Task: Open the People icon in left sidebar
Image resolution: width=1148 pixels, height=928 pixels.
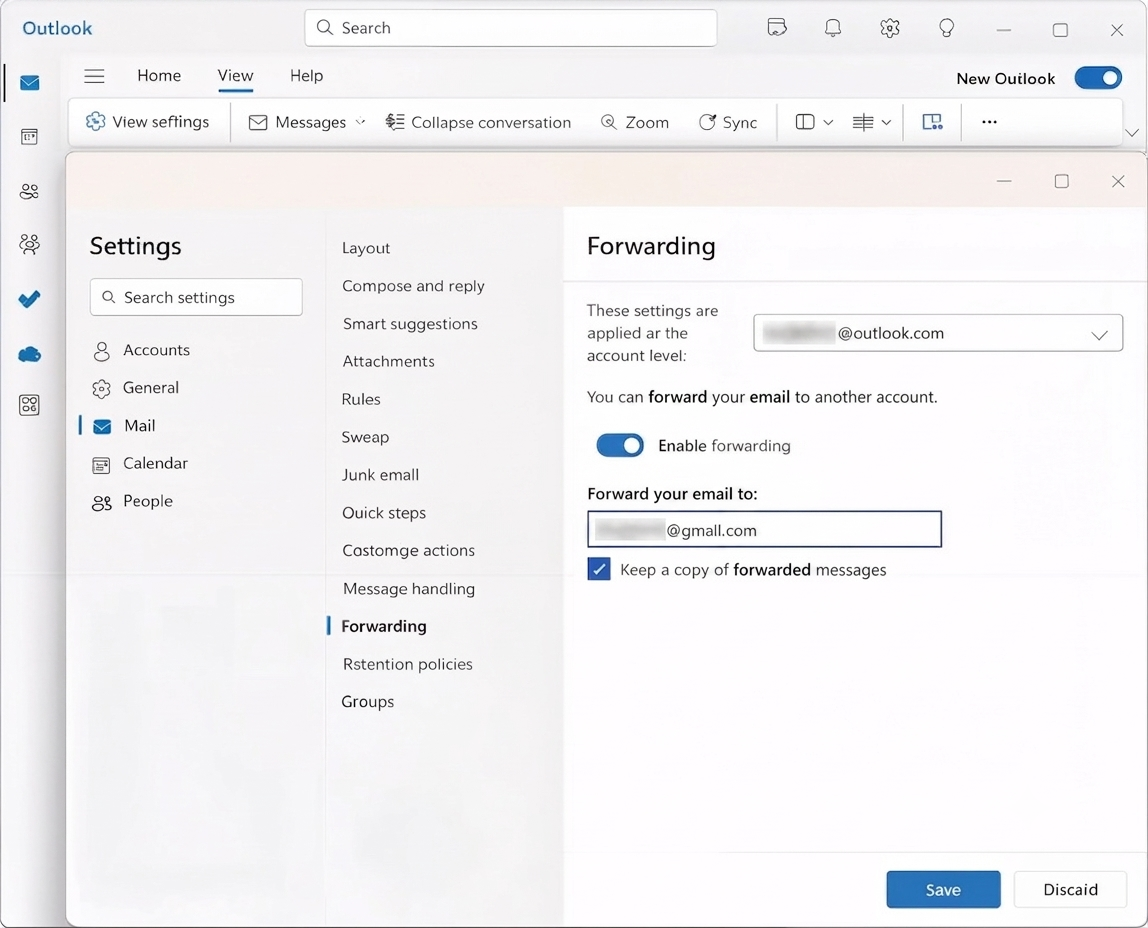Action: coord(29,192)
